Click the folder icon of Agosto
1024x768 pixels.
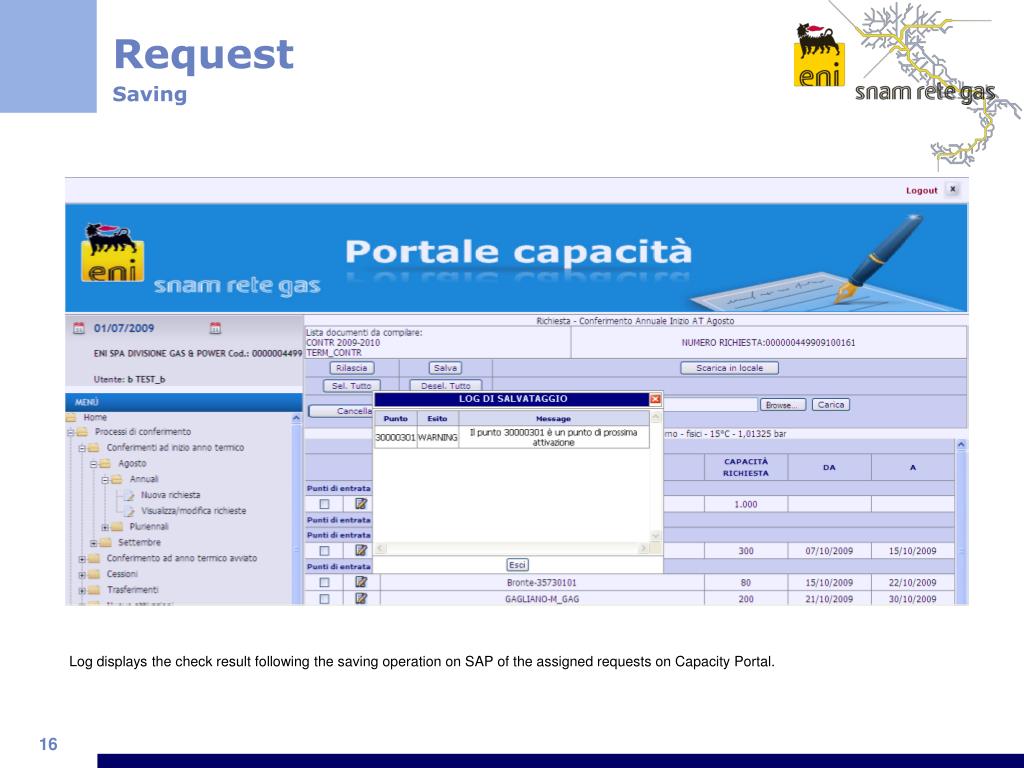105,464
